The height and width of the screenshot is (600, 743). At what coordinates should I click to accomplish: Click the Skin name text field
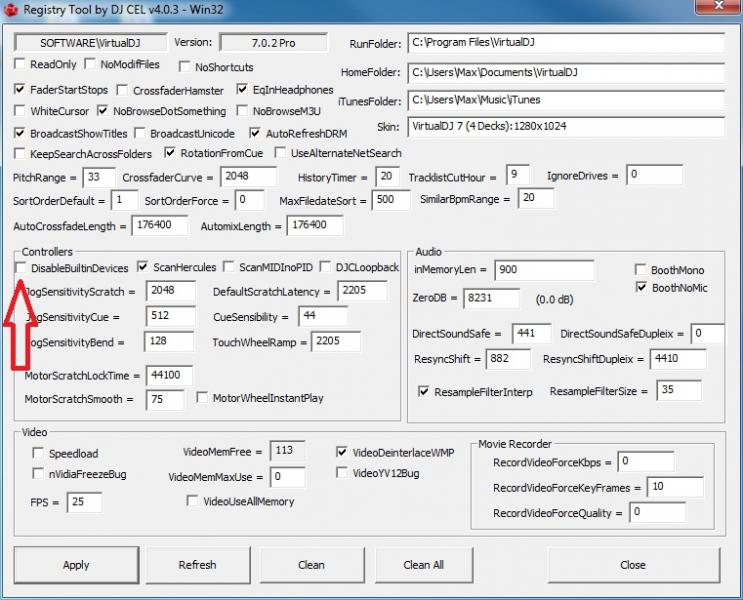pos(566,127)
